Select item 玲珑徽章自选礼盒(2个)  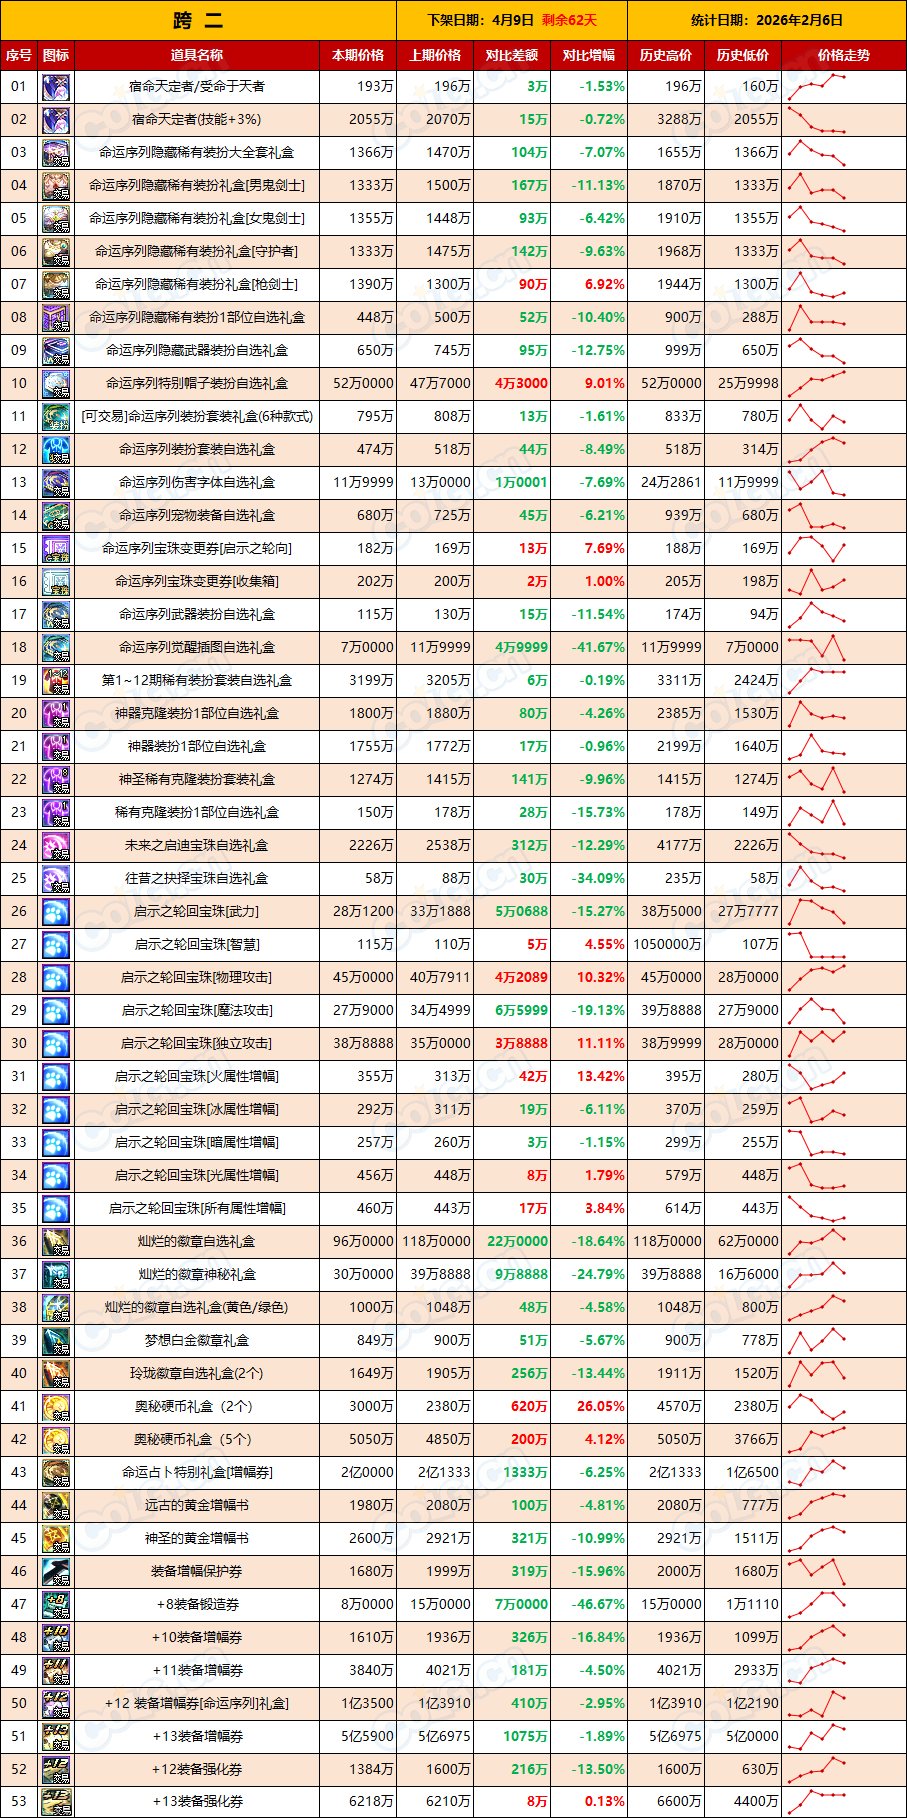[197, 1374]
